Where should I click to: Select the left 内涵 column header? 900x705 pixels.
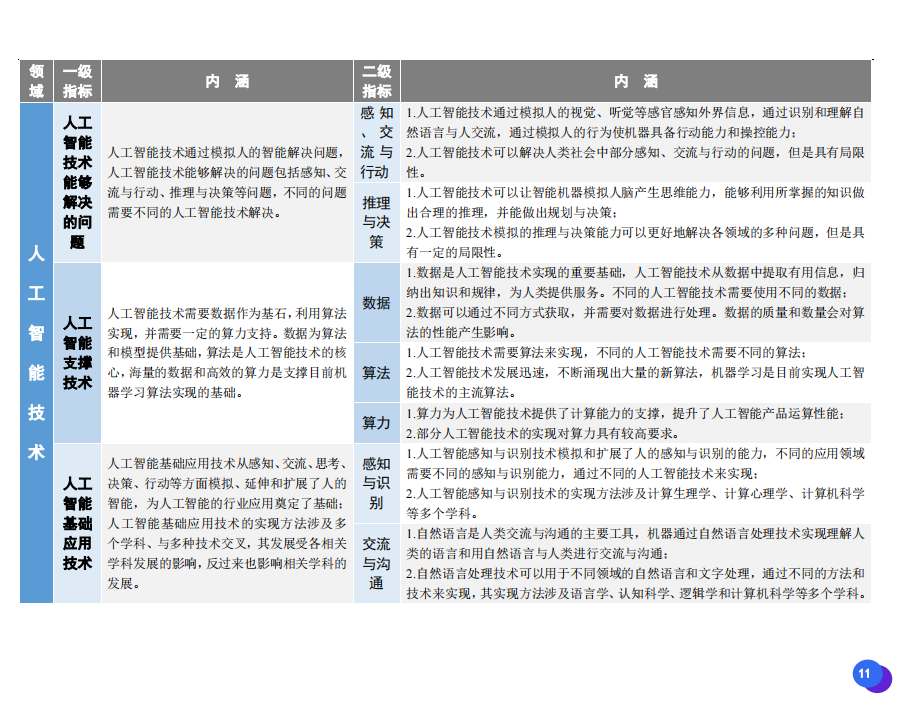[227, 82]
